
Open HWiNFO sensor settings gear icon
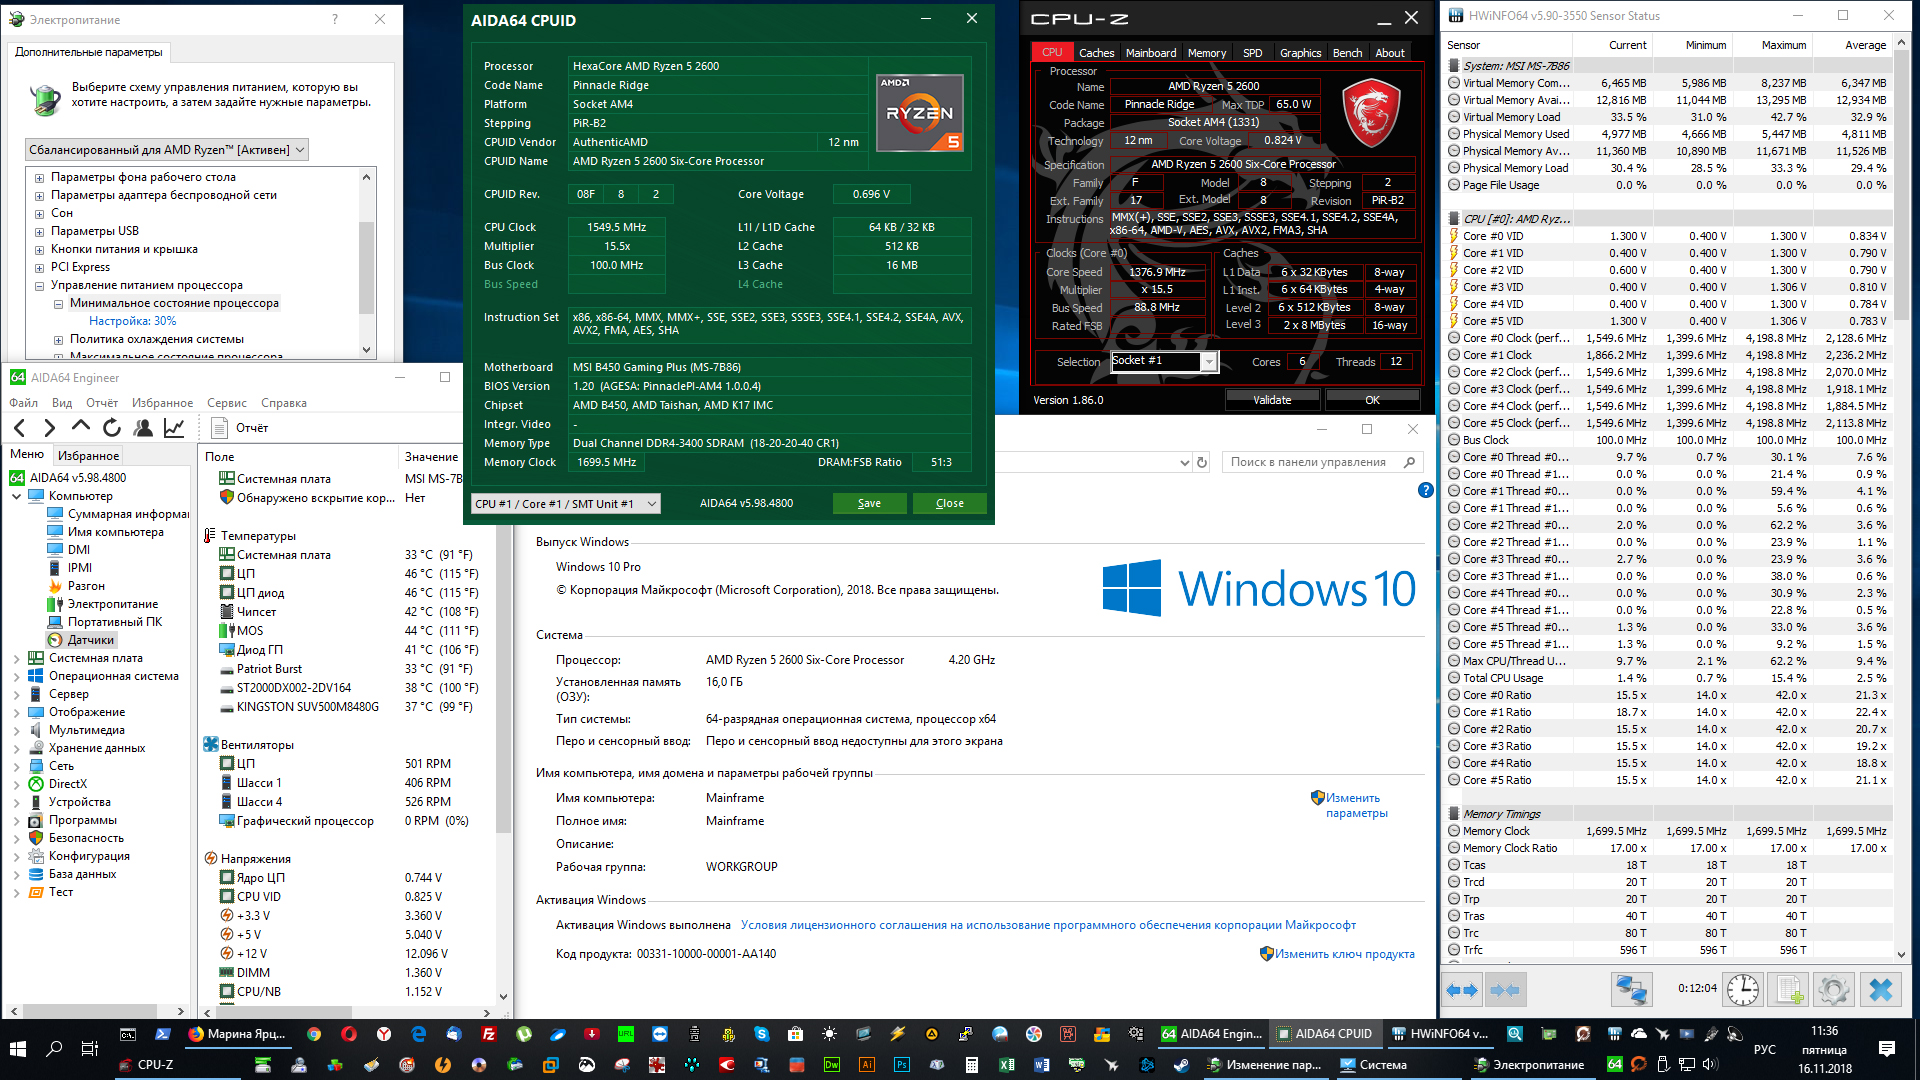click(x=1833, y=990)
